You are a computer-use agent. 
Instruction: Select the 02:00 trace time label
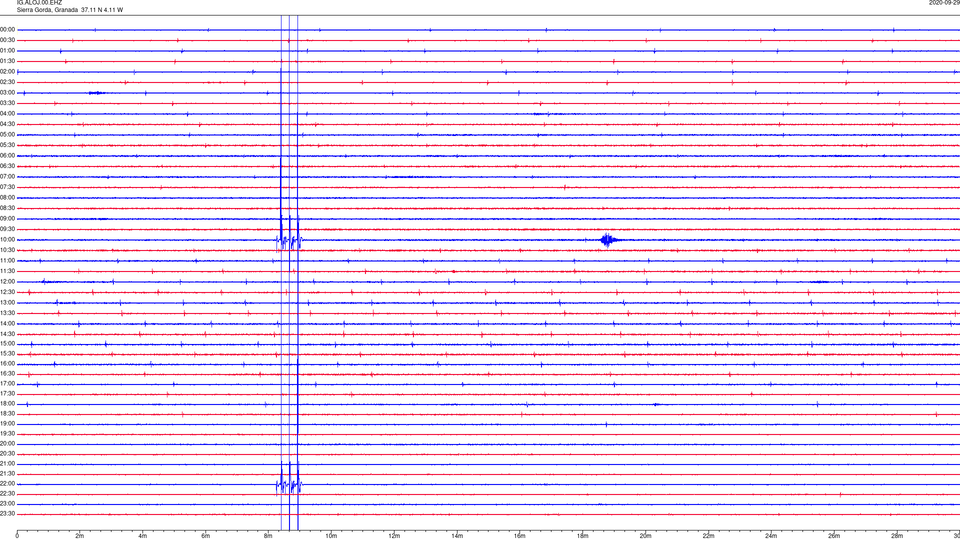point(7,71)
